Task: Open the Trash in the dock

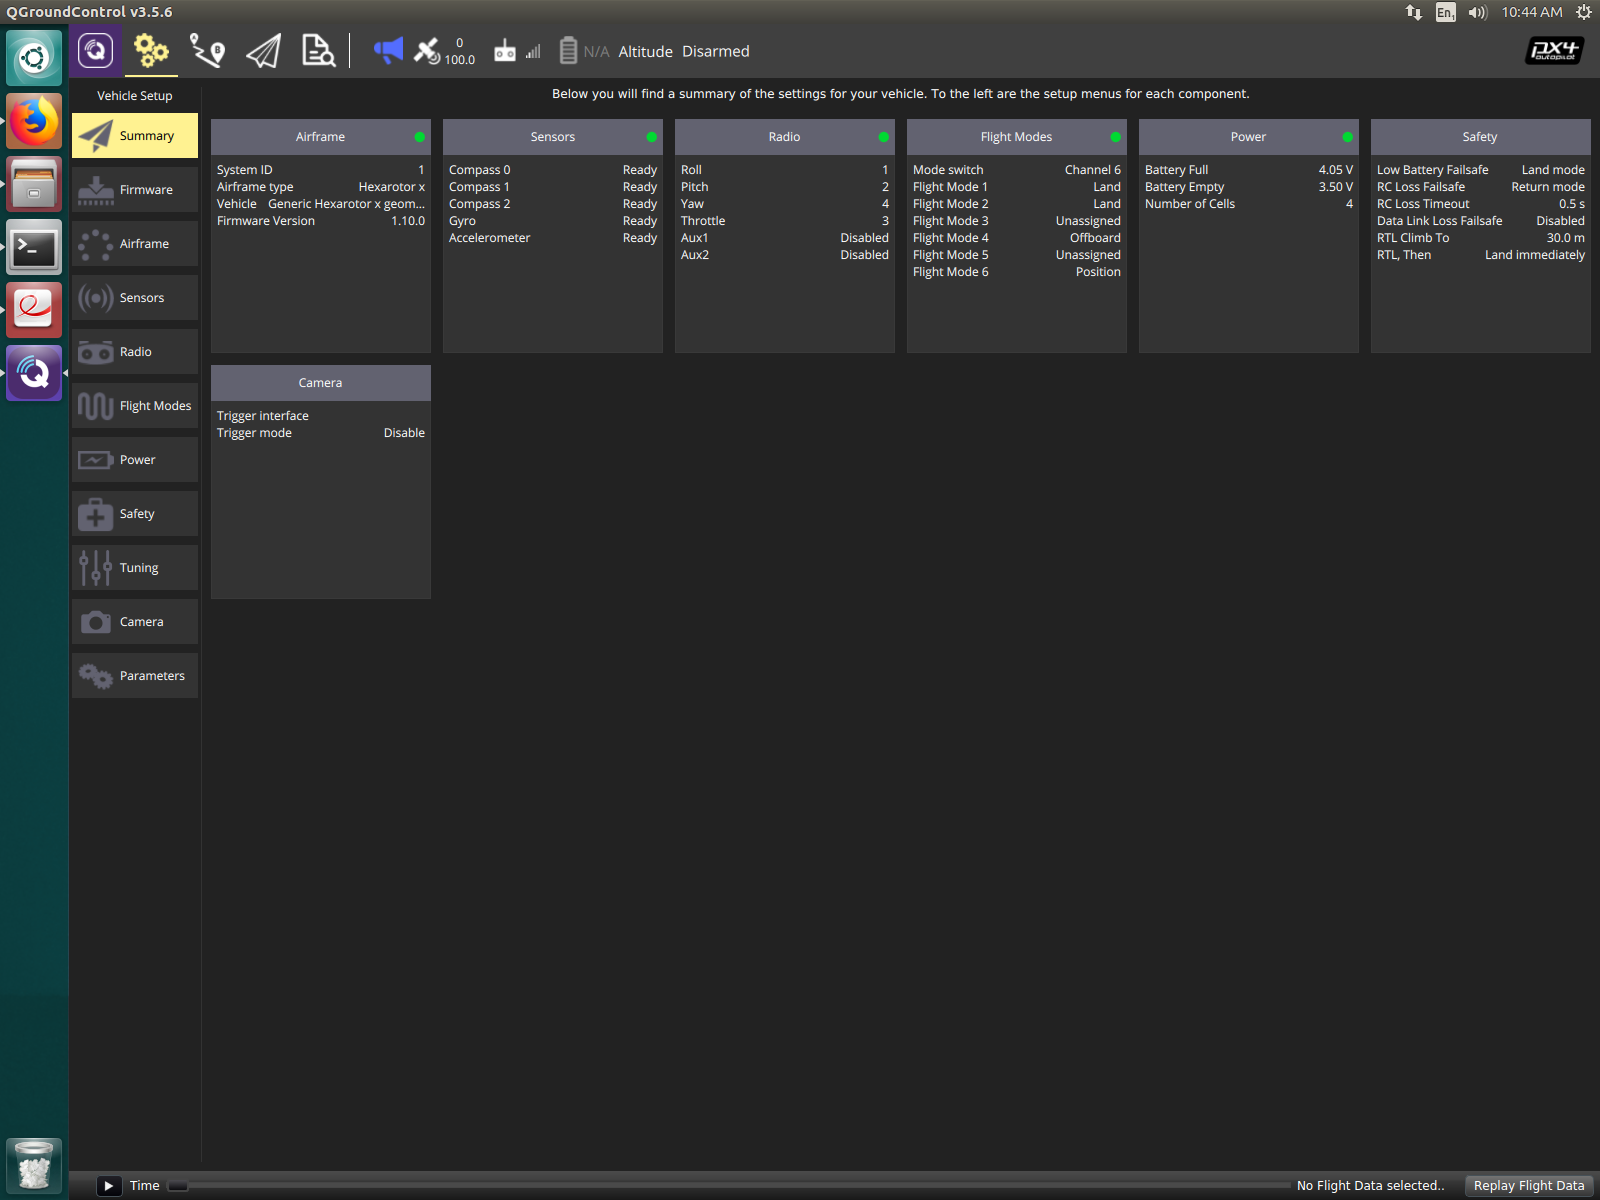Action: [34, 1166]
